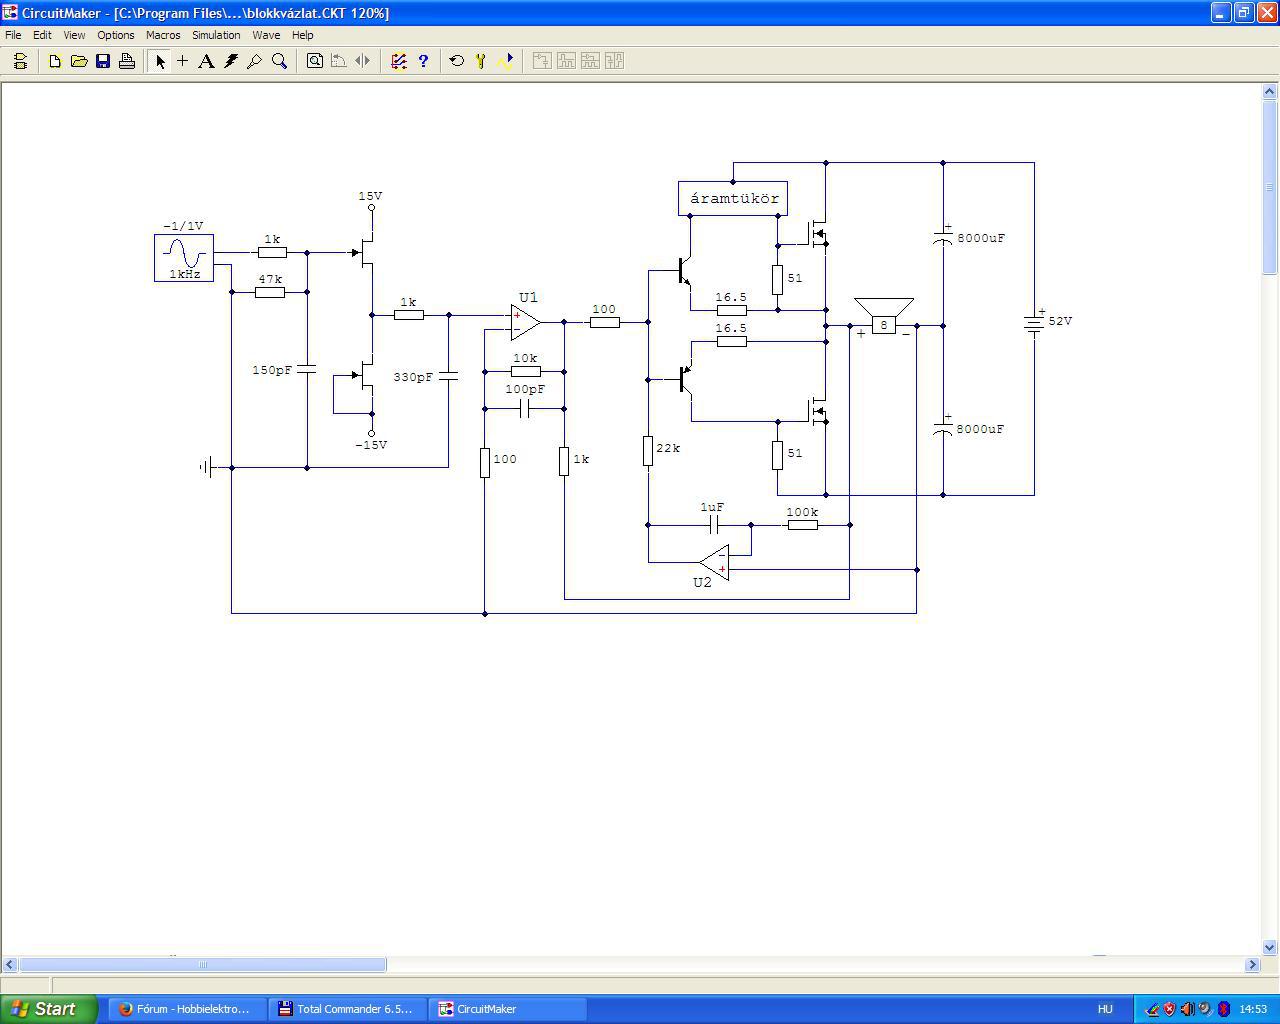Click the Reset simulation icon

457,61
